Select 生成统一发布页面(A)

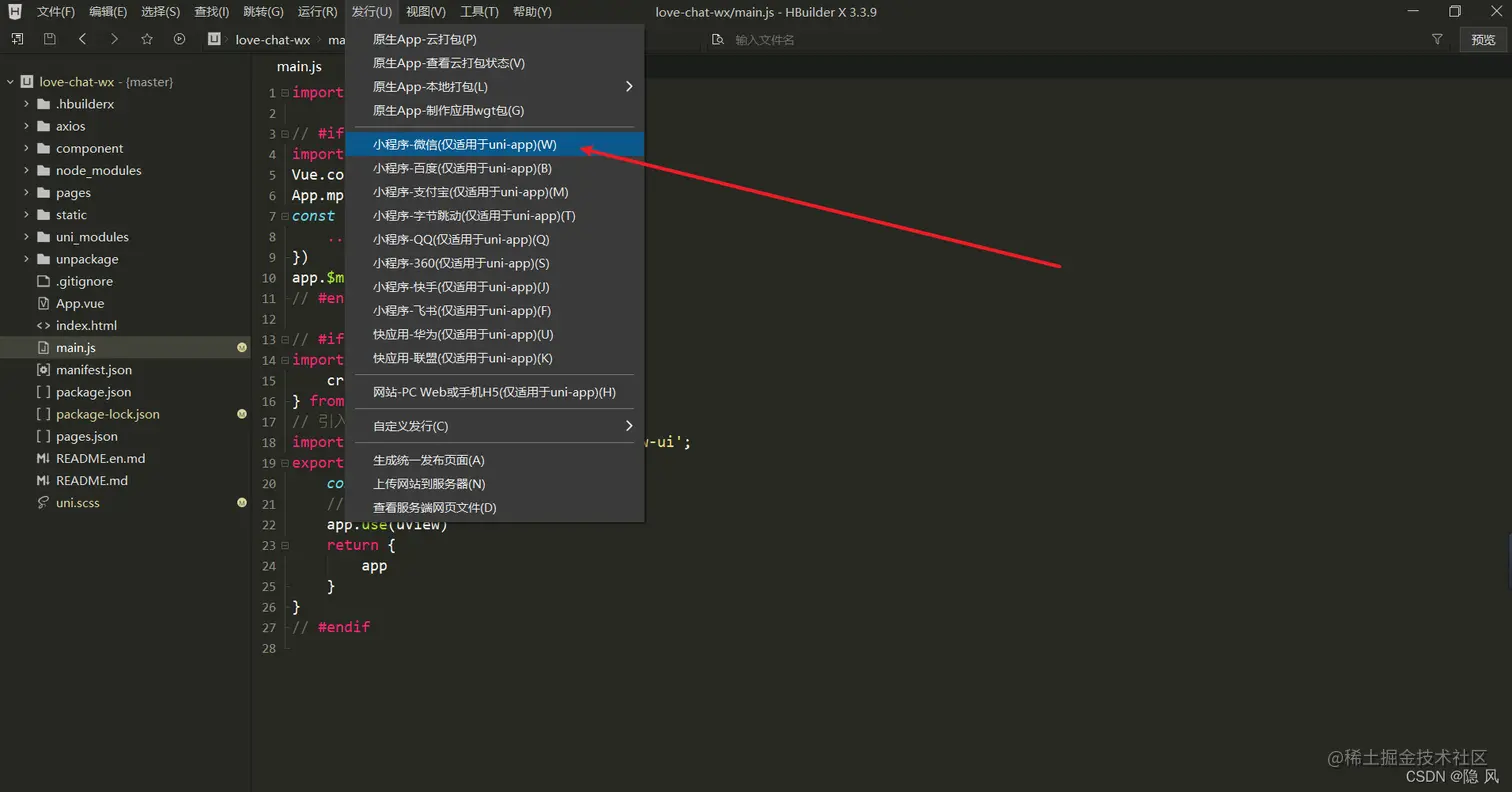click(x=495, y=460)
